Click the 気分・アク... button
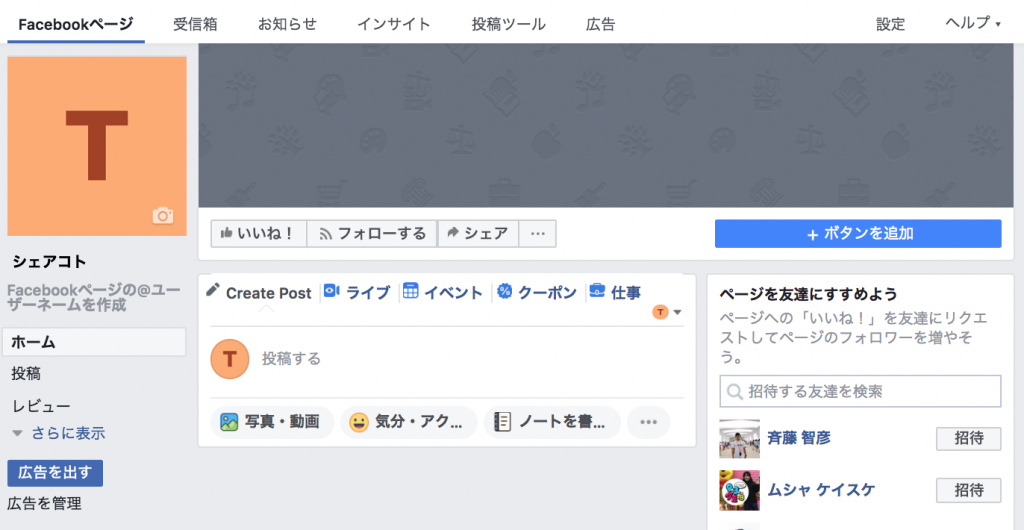1024x530 pixels. (409, 422)
